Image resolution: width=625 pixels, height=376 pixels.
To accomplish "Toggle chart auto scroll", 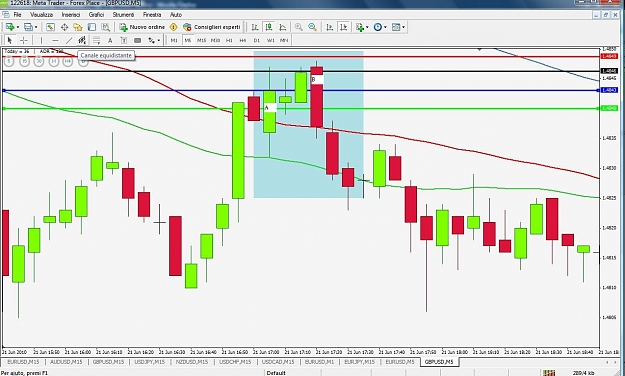I will [x=330, y=27].
